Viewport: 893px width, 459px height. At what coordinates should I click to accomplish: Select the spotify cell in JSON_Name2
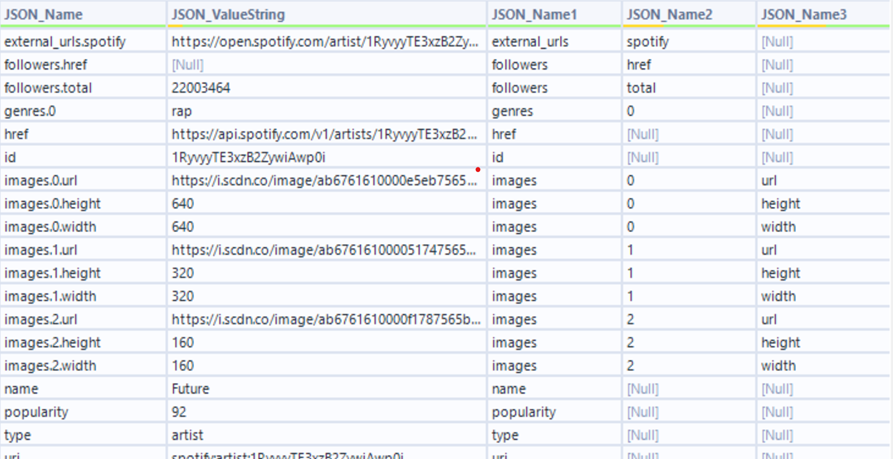(689, 41)
